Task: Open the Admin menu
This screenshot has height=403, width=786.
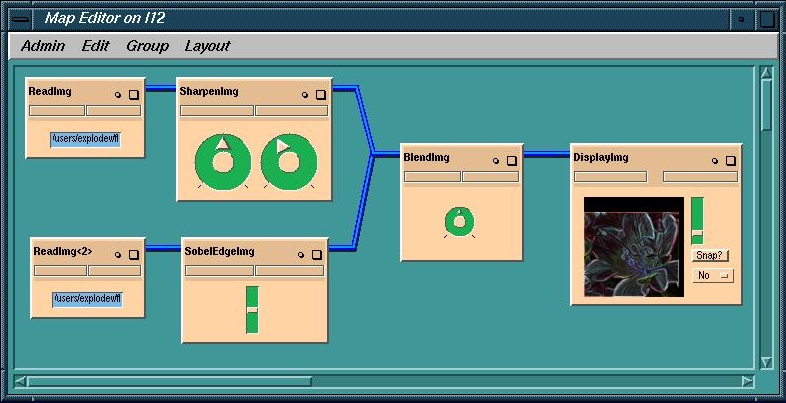Action: (43, 46)
